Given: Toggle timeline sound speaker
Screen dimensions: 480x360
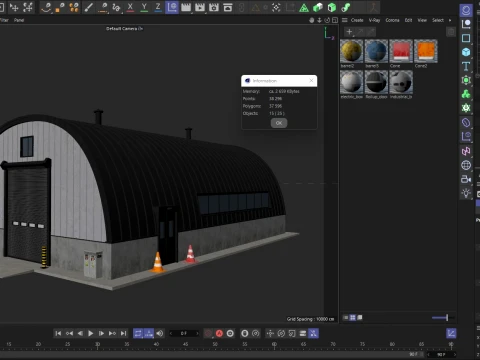Looking at the screenshot, I should 160,333.
